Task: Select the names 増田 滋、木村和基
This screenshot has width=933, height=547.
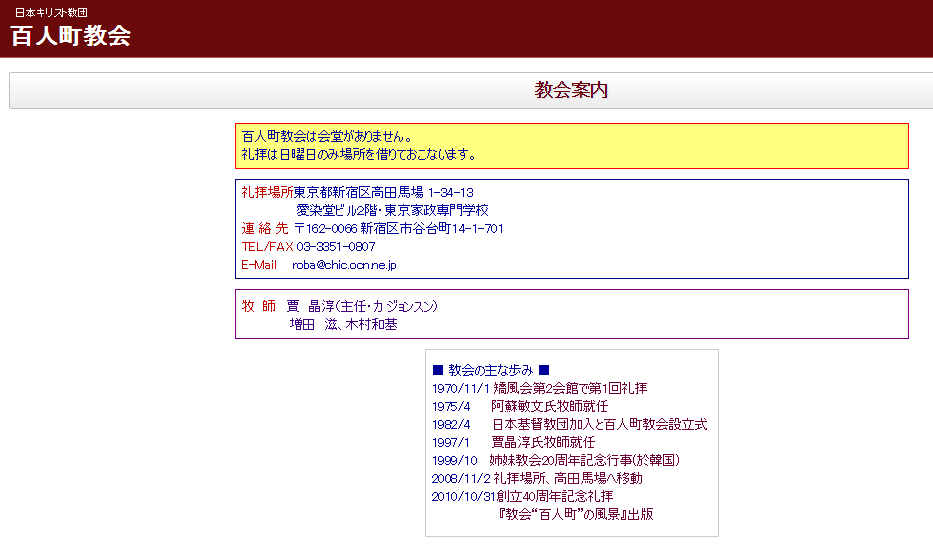Action: pos(343,324)
